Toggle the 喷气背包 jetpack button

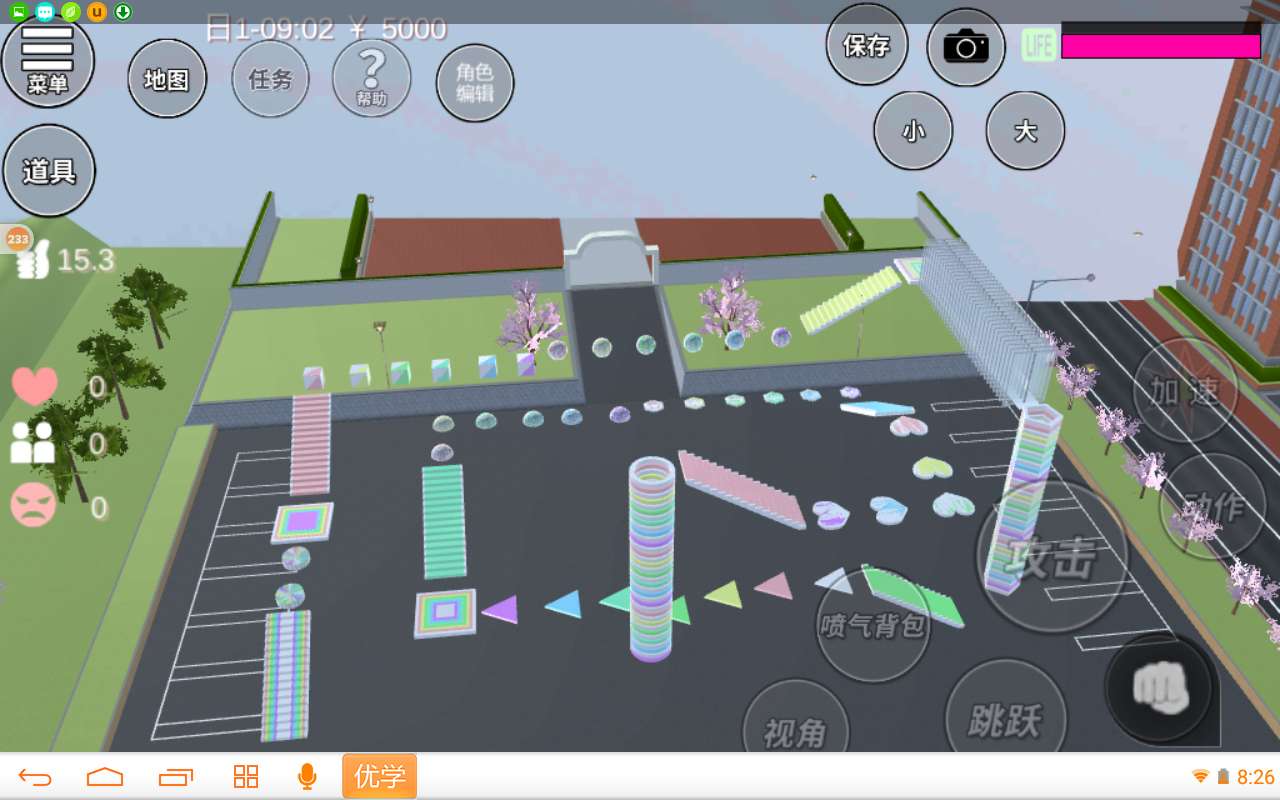pos(873,625)
